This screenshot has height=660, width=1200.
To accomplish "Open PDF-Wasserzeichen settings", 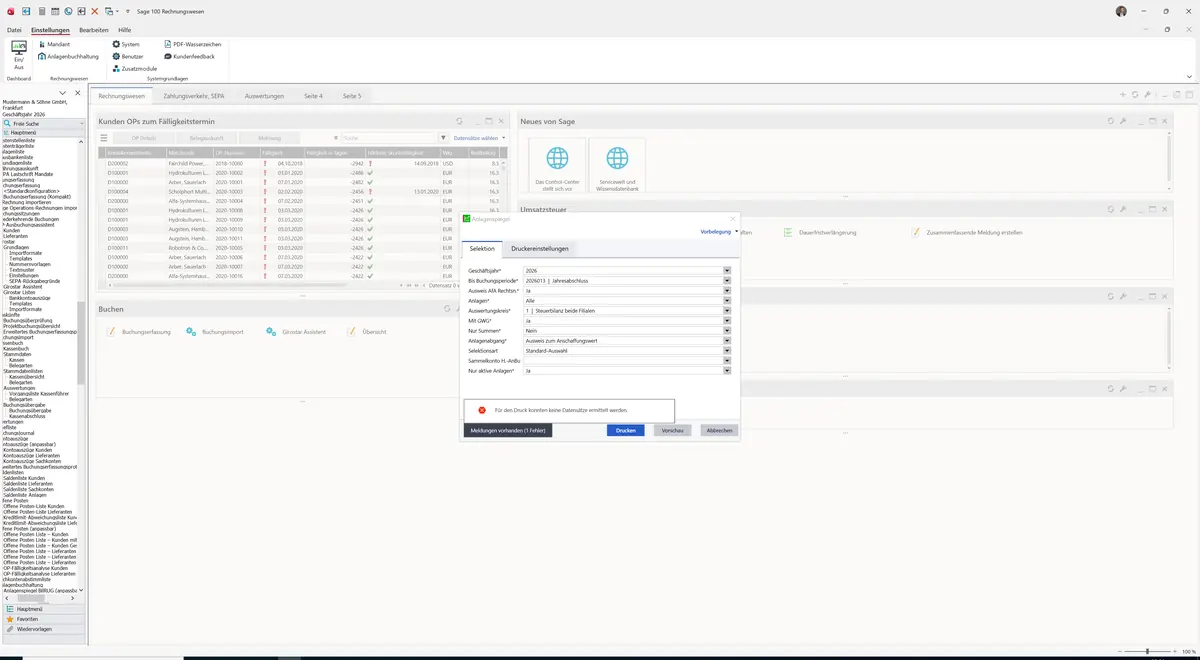I will 192,44.
